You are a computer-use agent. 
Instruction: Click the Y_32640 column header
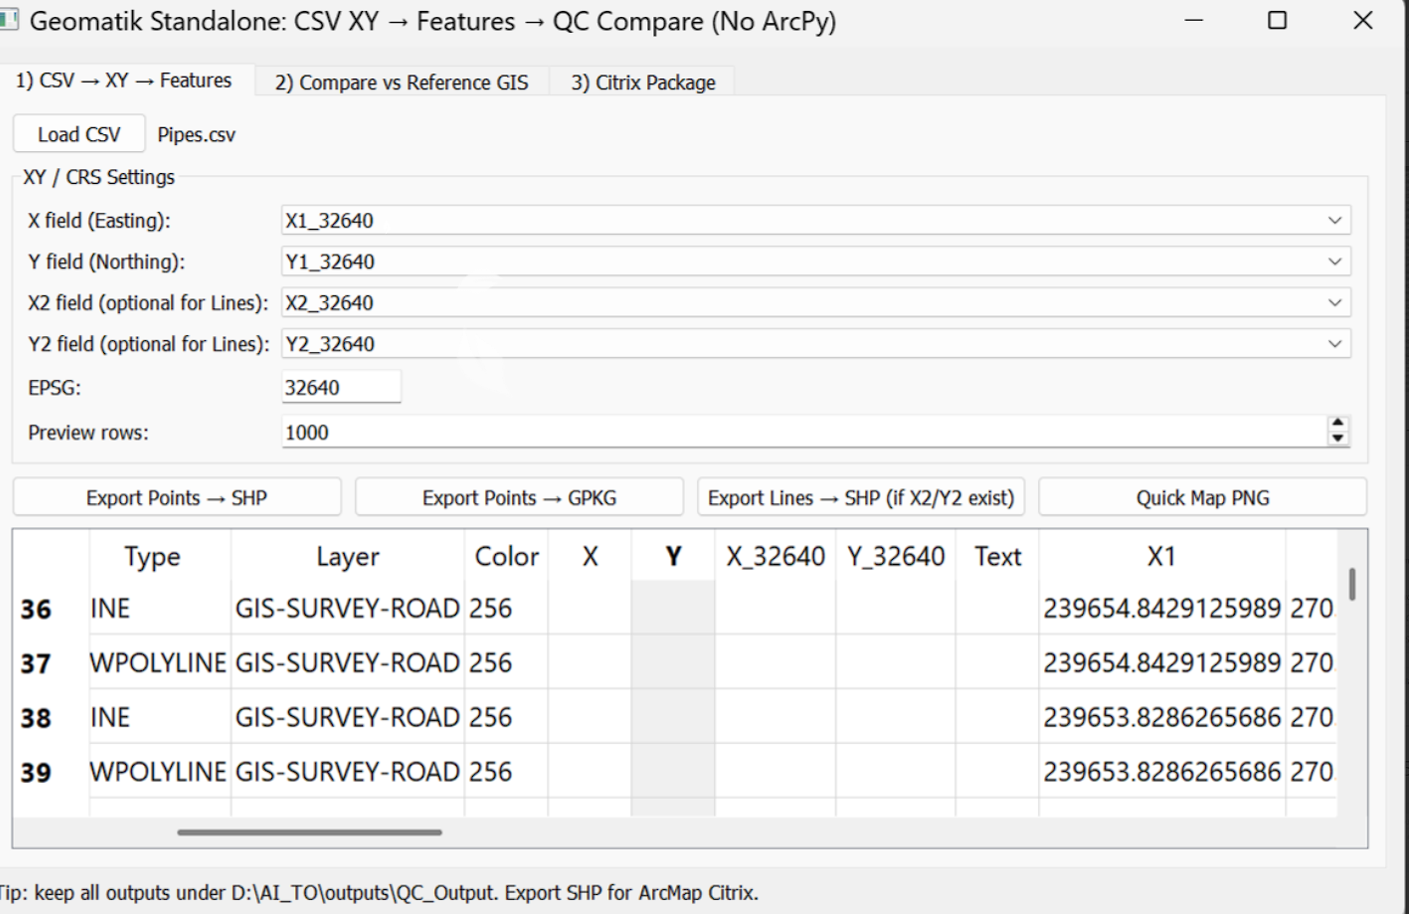(x=896, y=556)
